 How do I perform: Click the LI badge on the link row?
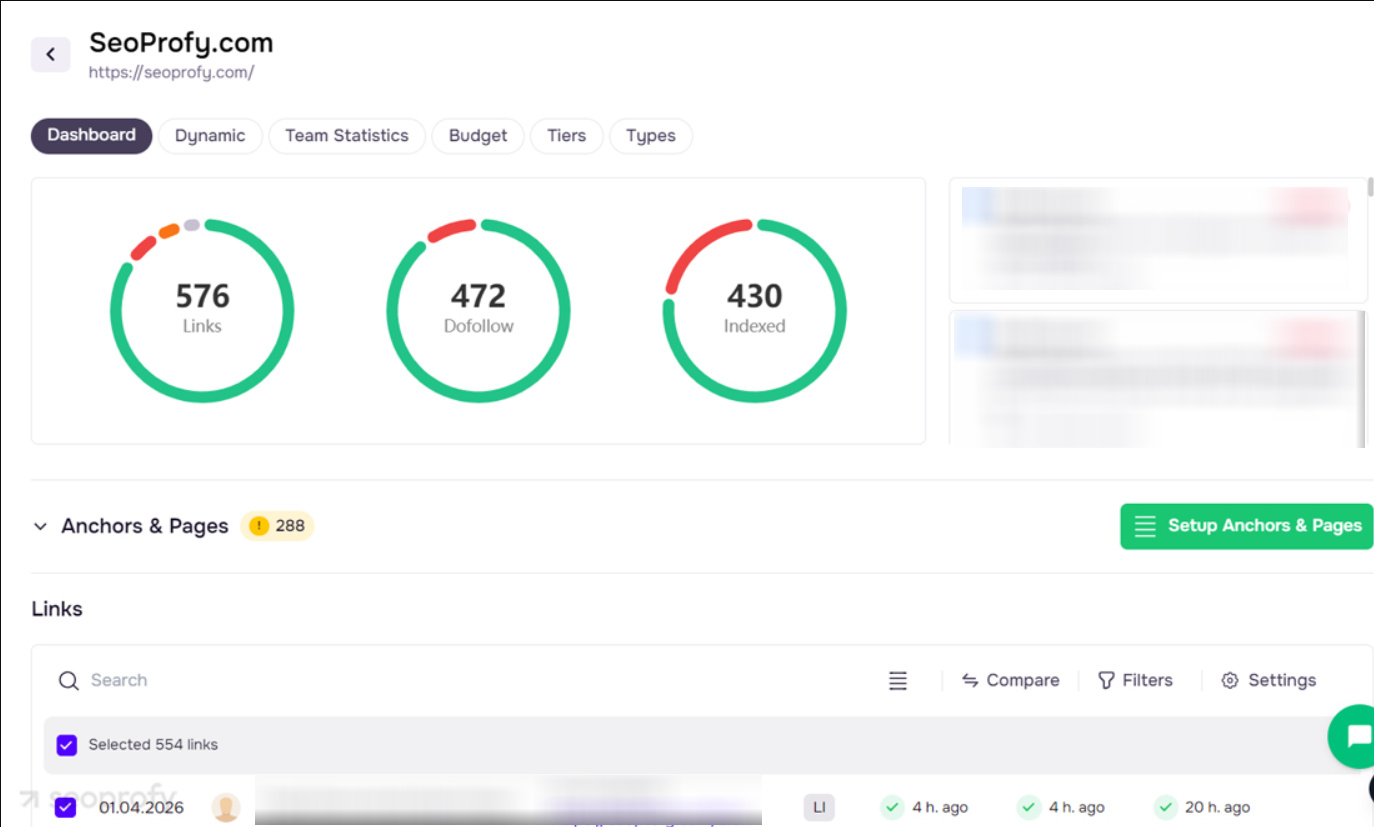pyautogui.click(x=819, y=807)
